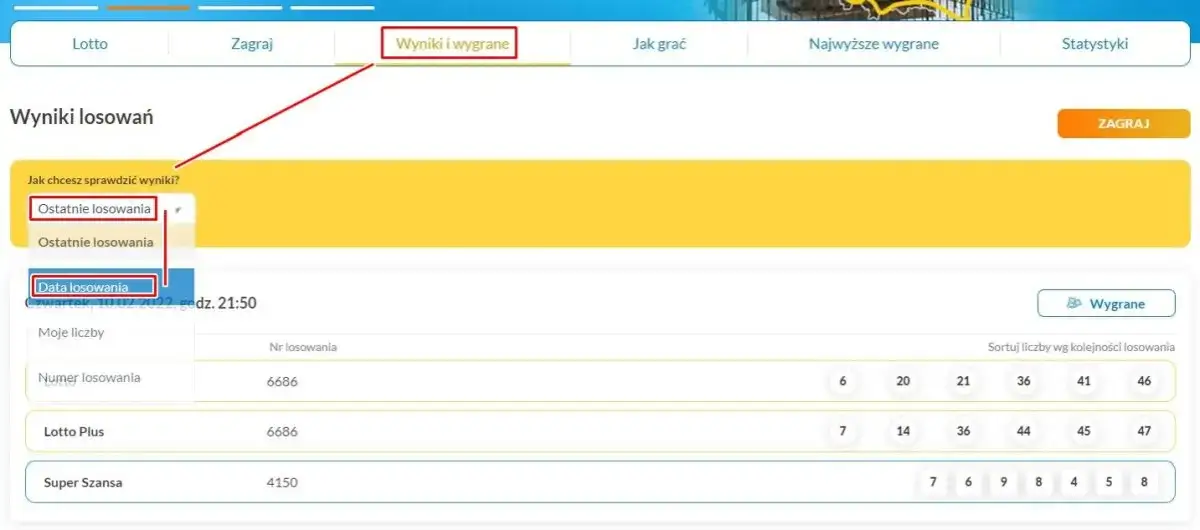Click Sortuj liczby wg kolejności losowania
The image size is (1200, 530).
click(x=1080, y=347)
